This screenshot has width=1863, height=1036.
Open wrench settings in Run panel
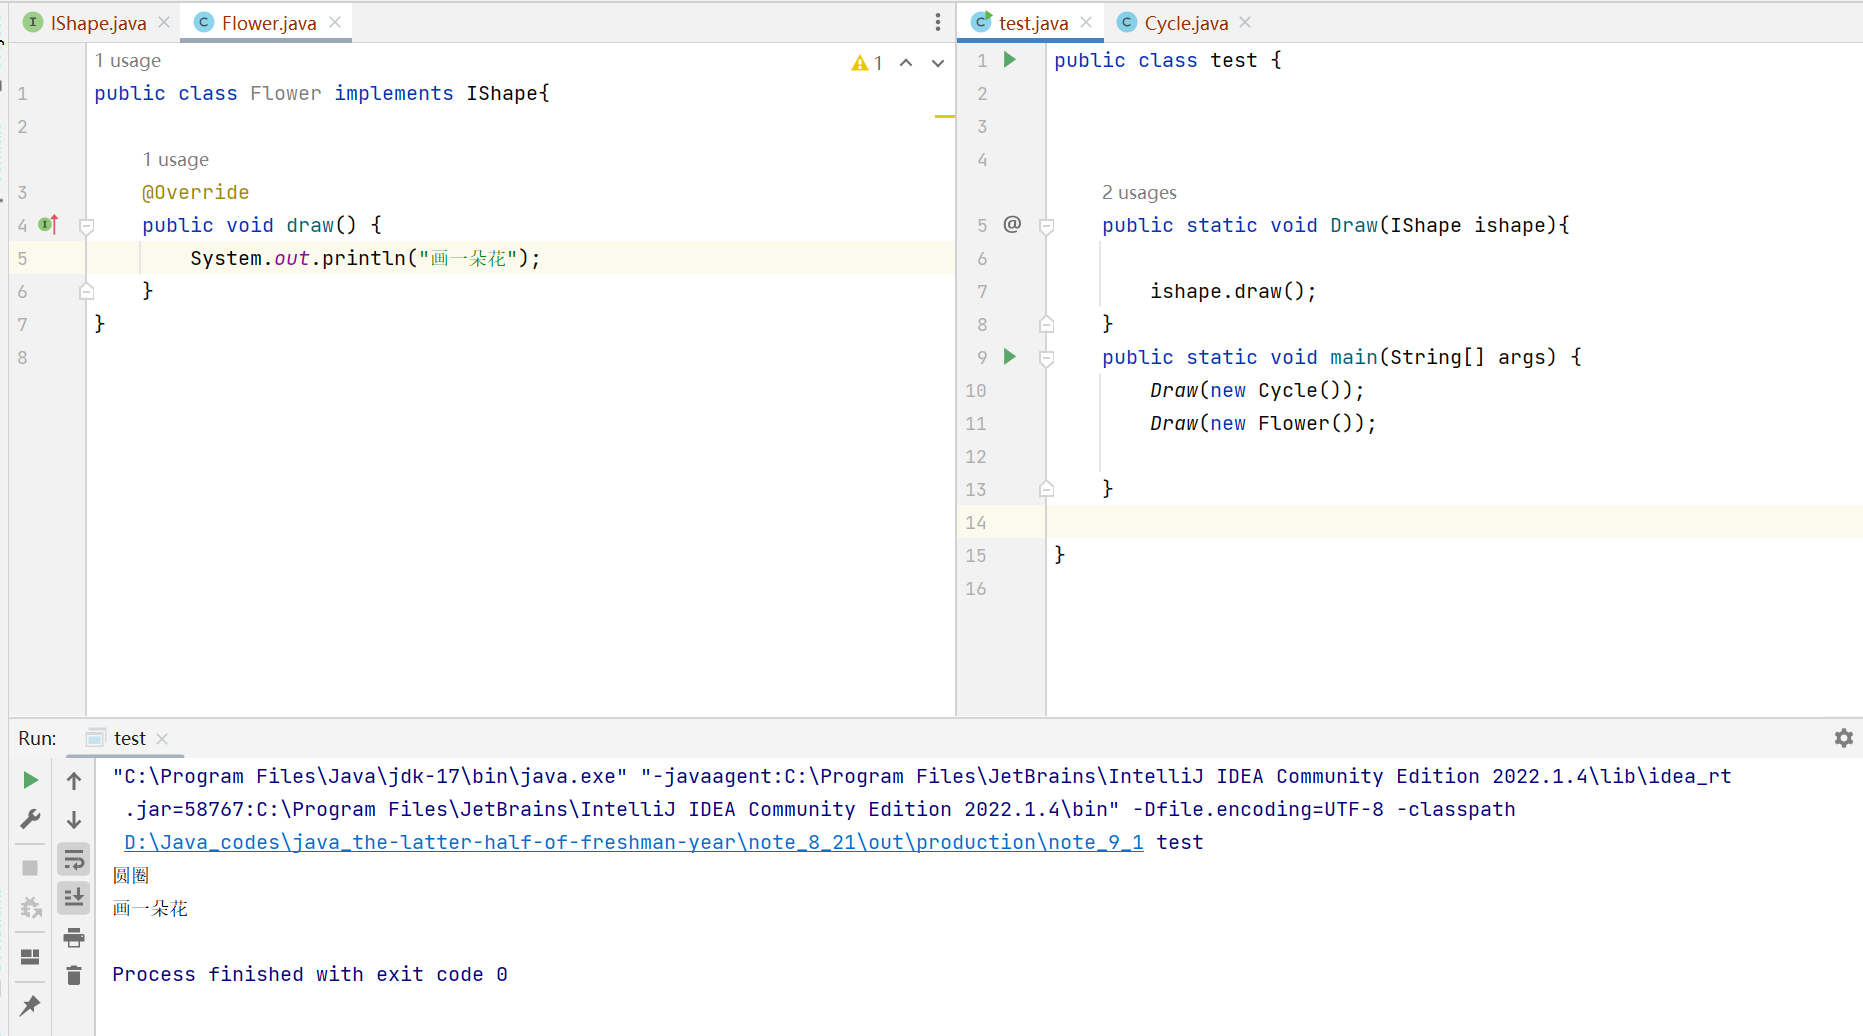pyautogui.click(x=30, y=820)
